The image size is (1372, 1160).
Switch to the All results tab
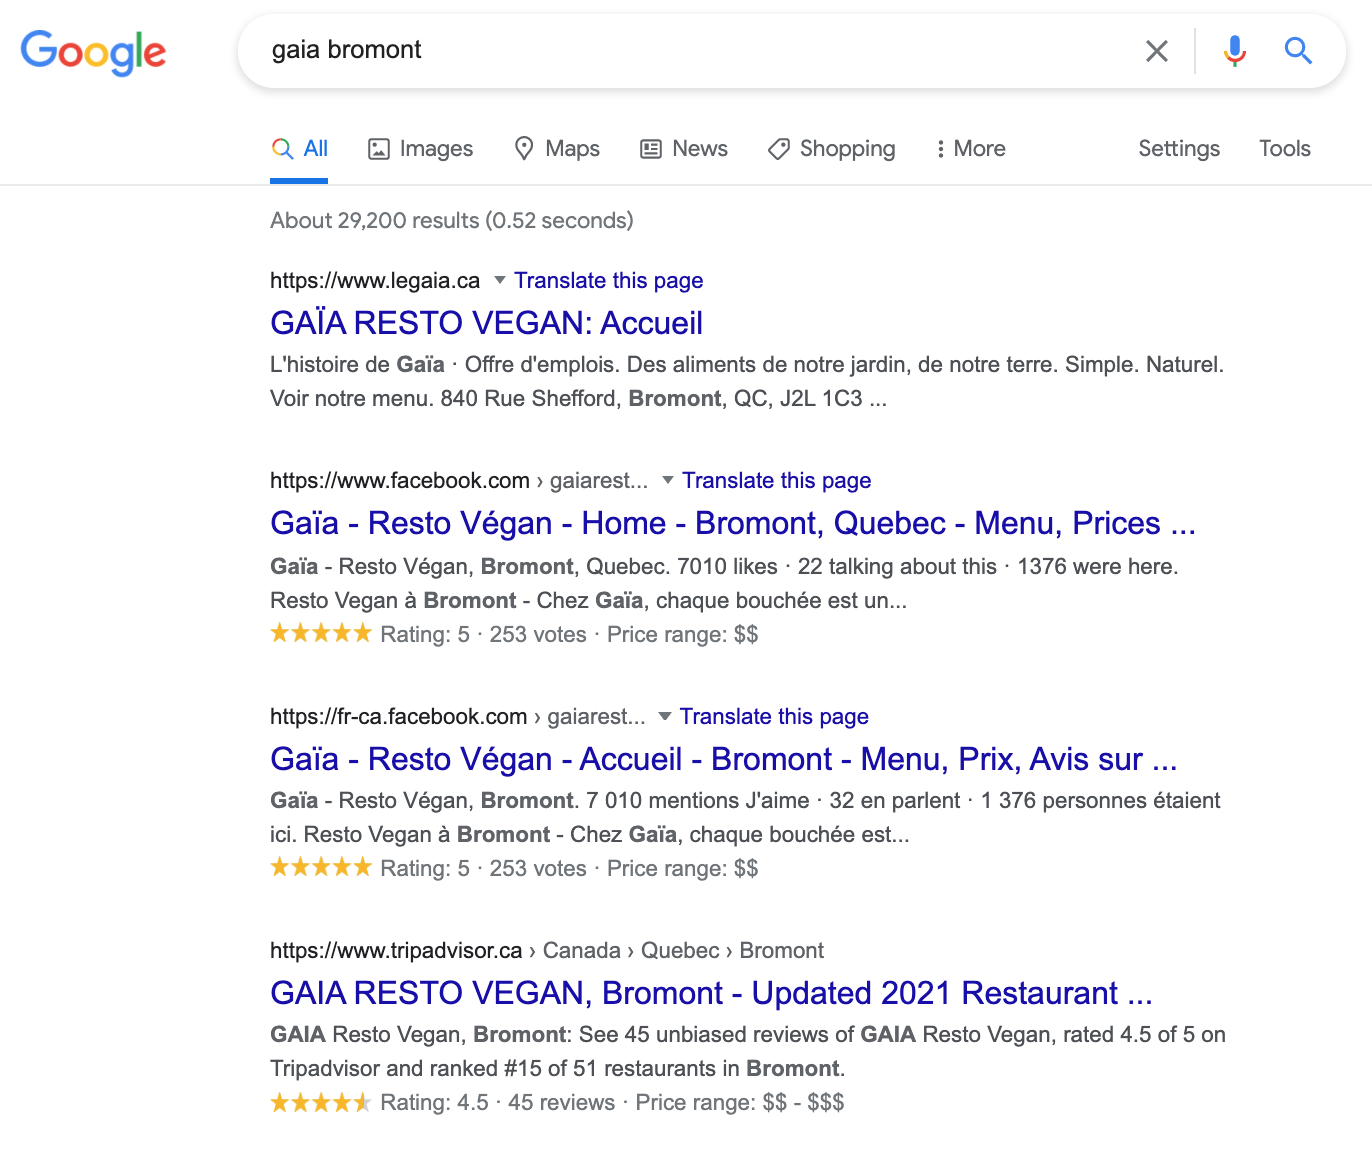pyautogui.click(x=299, y=148)
